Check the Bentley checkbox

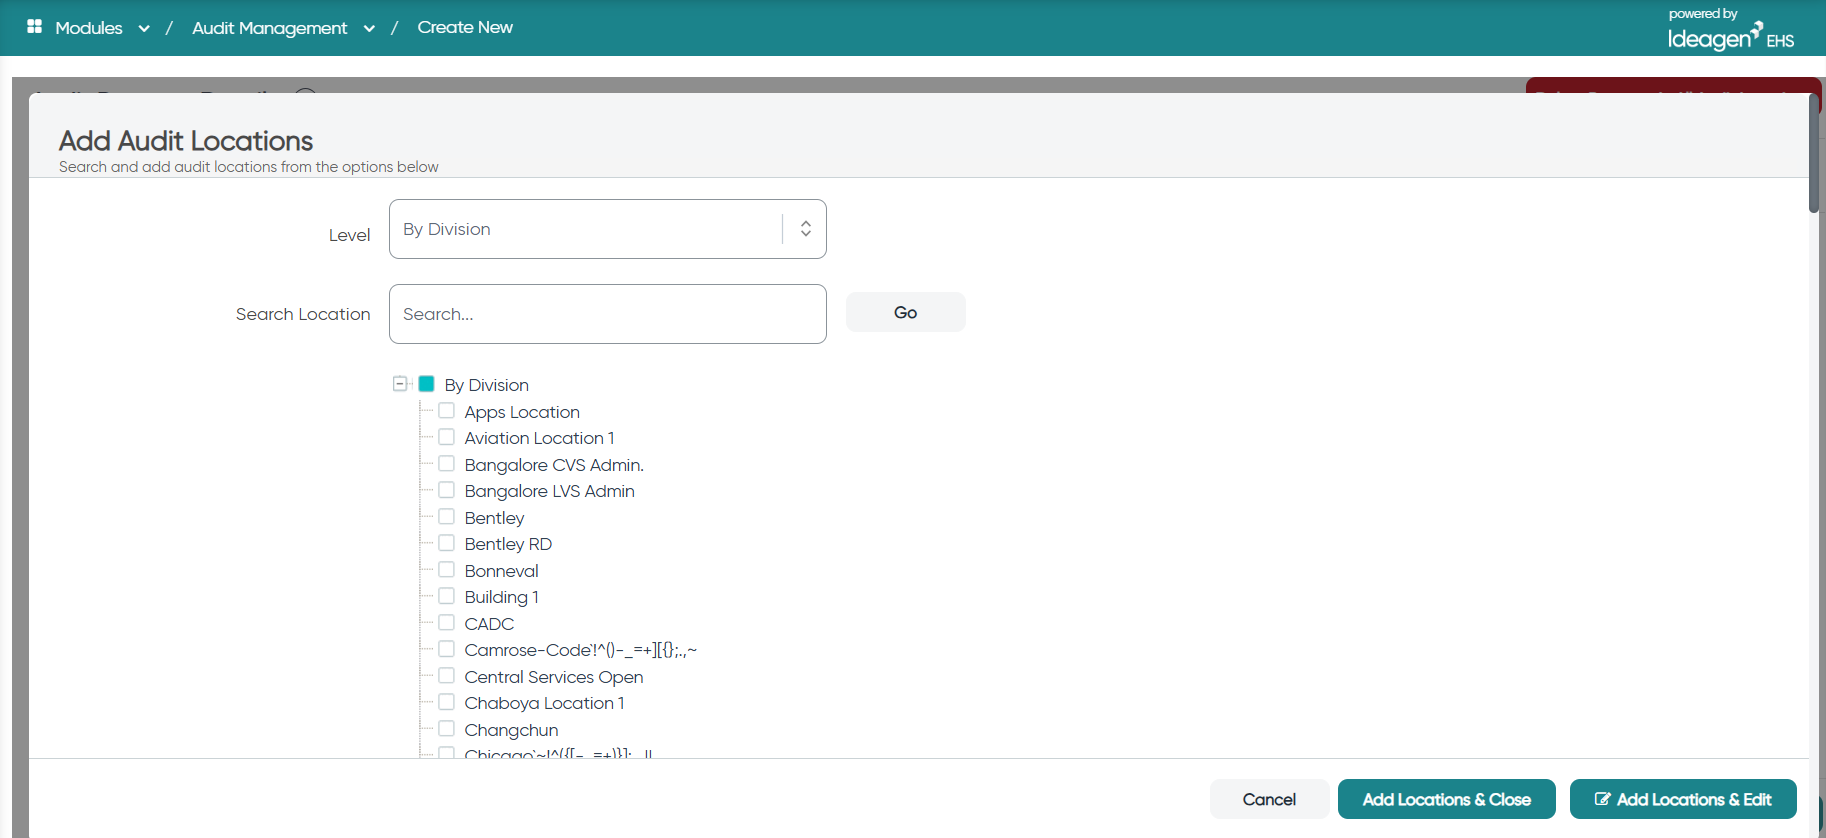446,517
